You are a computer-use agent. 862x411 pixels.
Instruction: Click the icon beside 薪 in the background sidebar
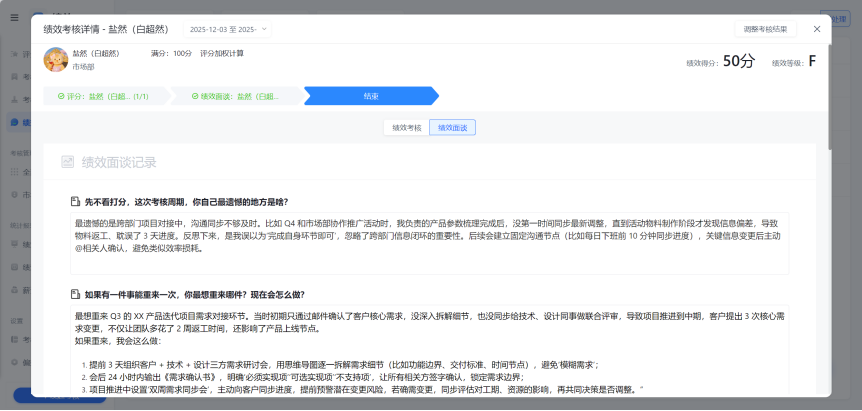[14, 289]
